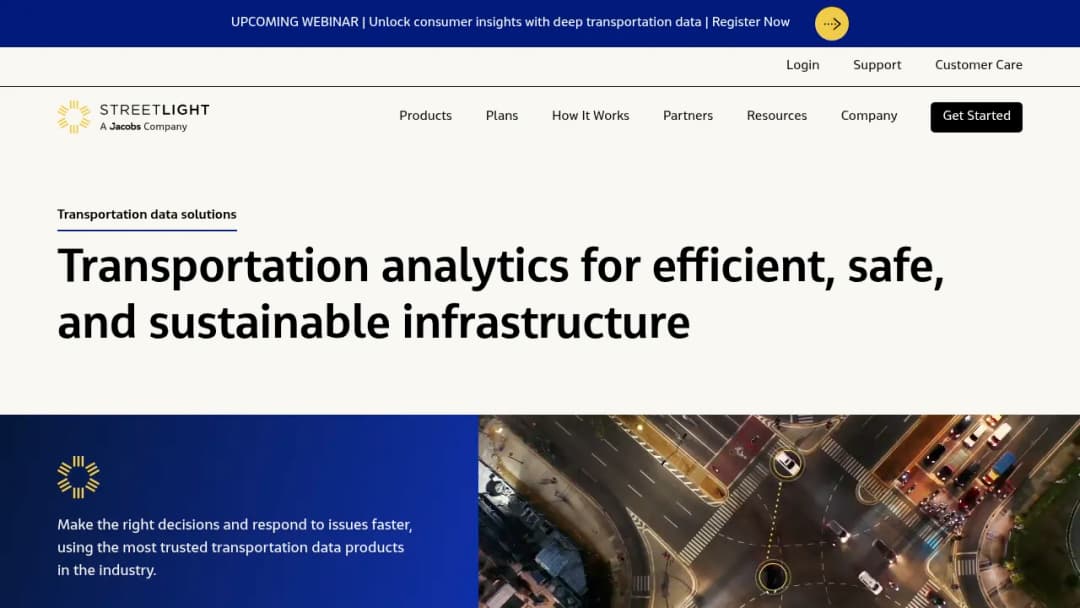The width and height of the screenshot is (1080, 608).
Task: Click the 'Make the right decisions' paragraph
Action: (235, 547)
